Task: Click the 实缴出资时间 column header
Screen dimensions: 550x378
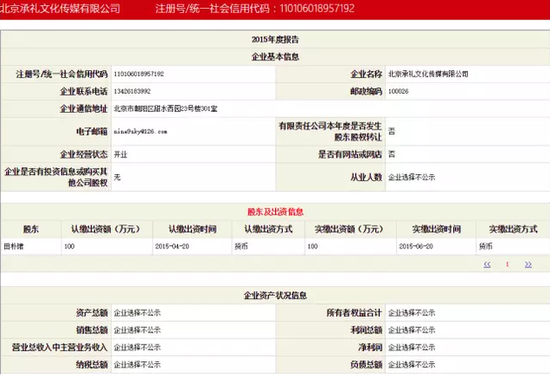Action: point(436,229)
